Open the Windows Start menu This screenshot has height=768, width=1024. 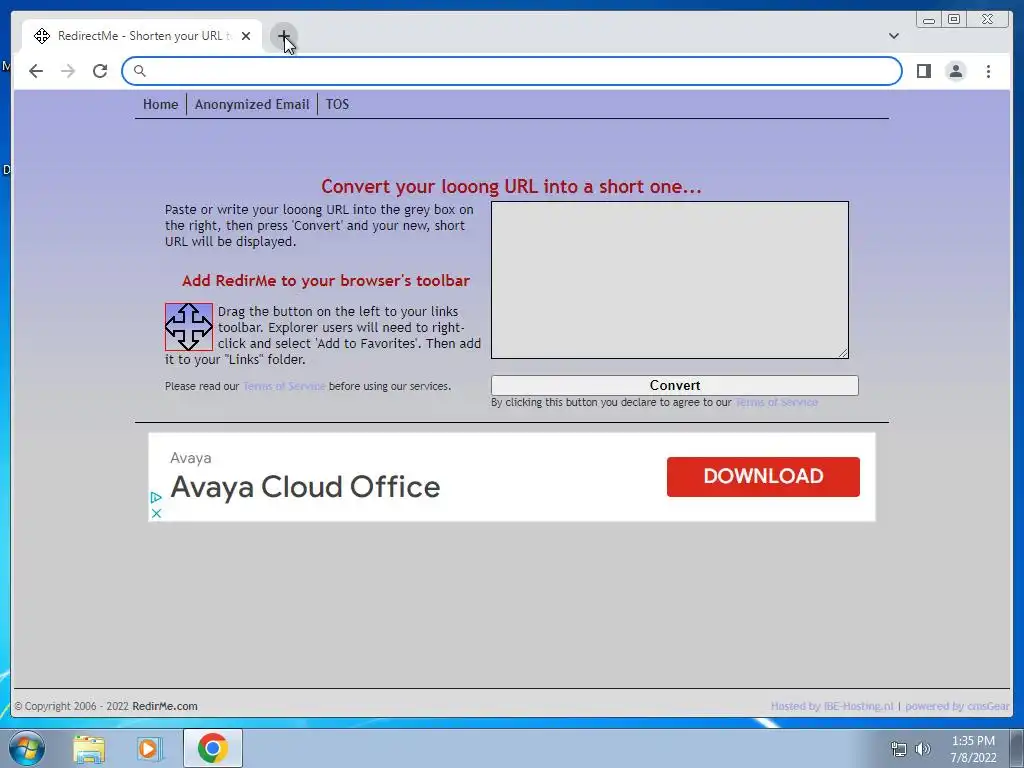[x=26, y=748]
